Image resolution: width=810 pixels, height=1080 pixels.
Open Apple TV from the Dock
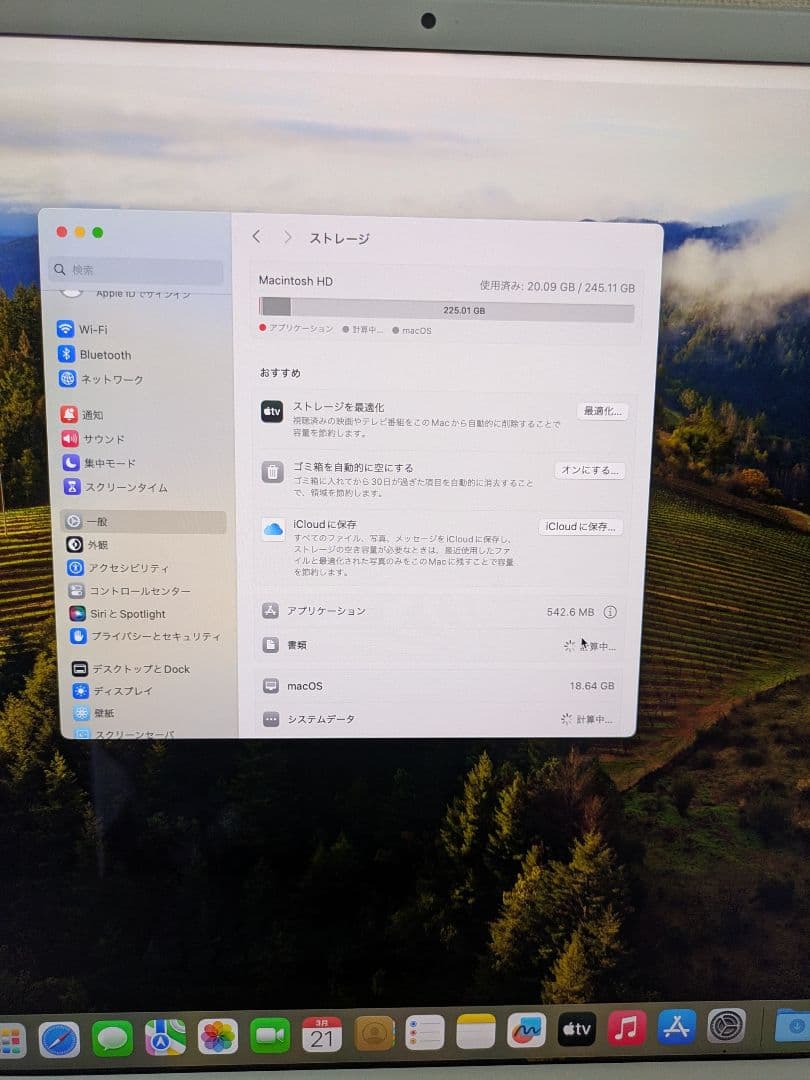tap(577, 1029)
